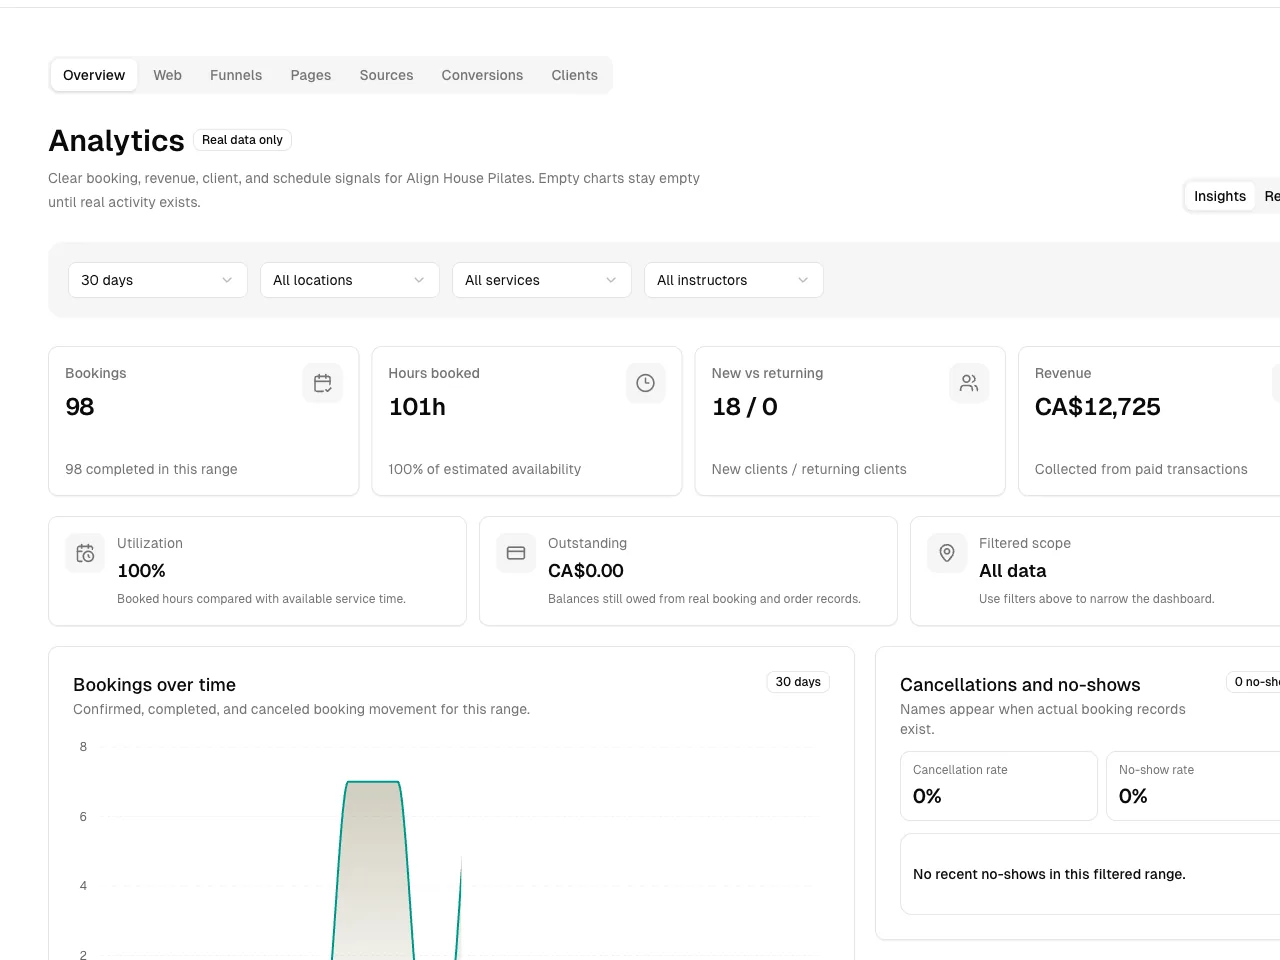Viewport: 1280px width, 960px height.
Task: Click the calendar icon on Bookings card
Action: click(322, 383)
